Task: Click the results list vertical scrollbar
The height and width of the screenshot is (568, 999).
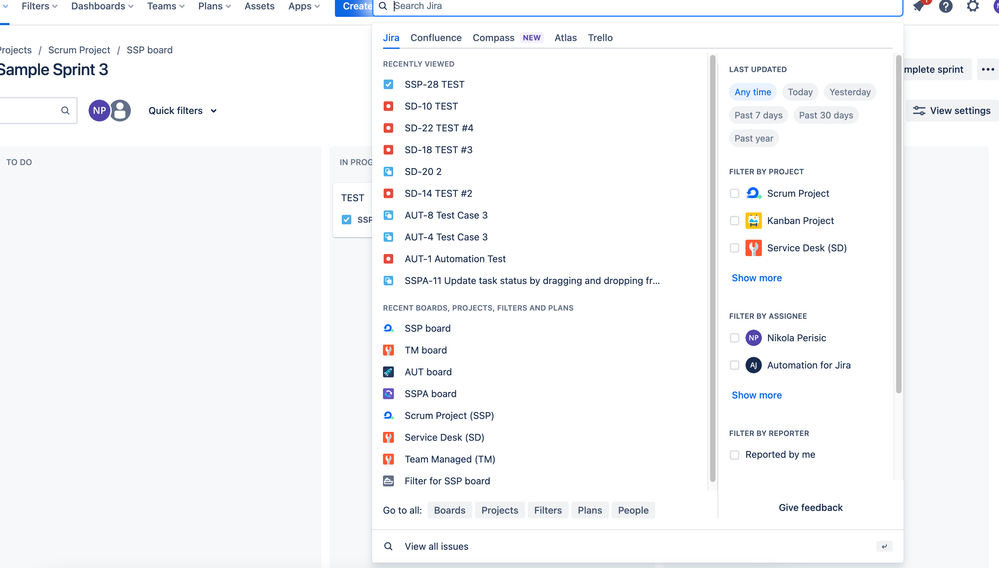Action: [712, 267]
